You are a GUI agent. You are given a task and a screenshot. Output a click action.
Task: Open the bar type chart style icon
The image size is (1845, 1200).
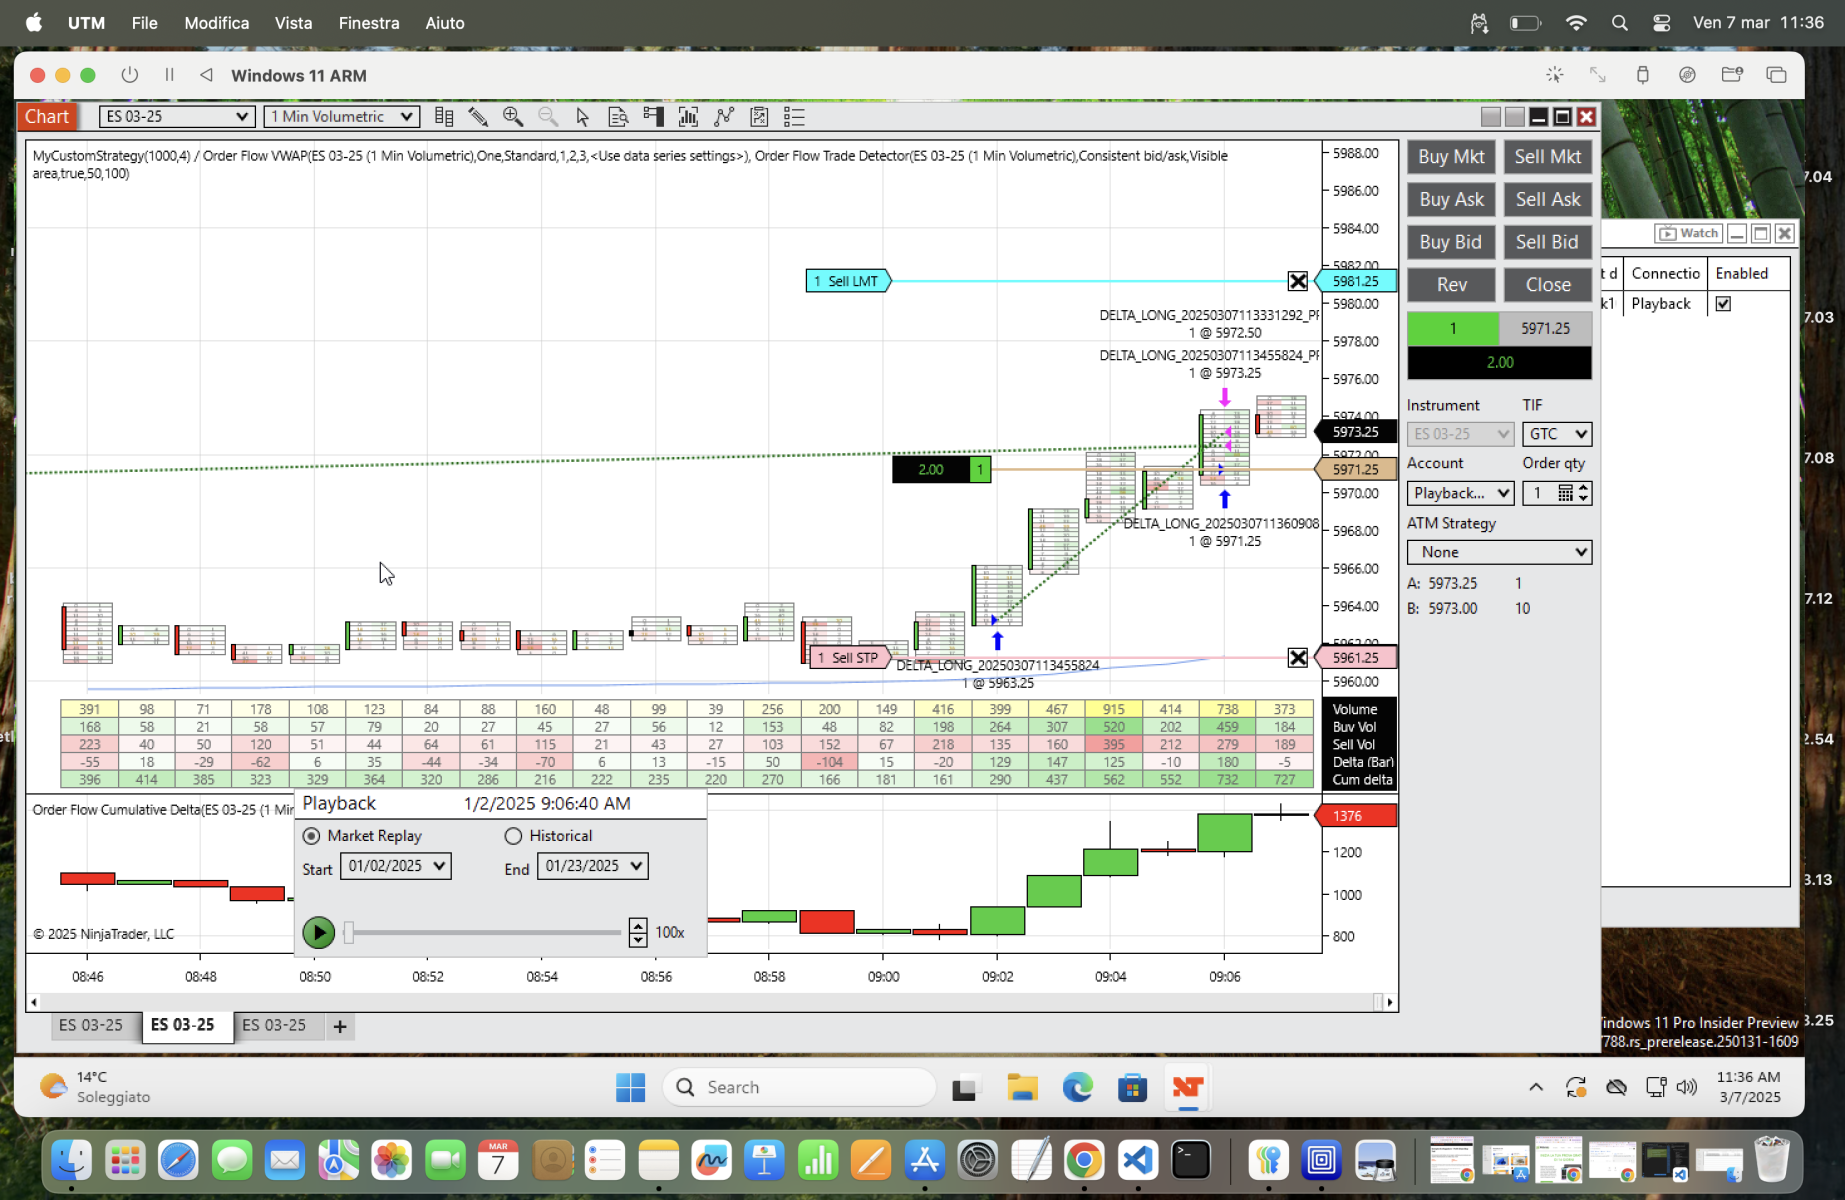(444, 117)
